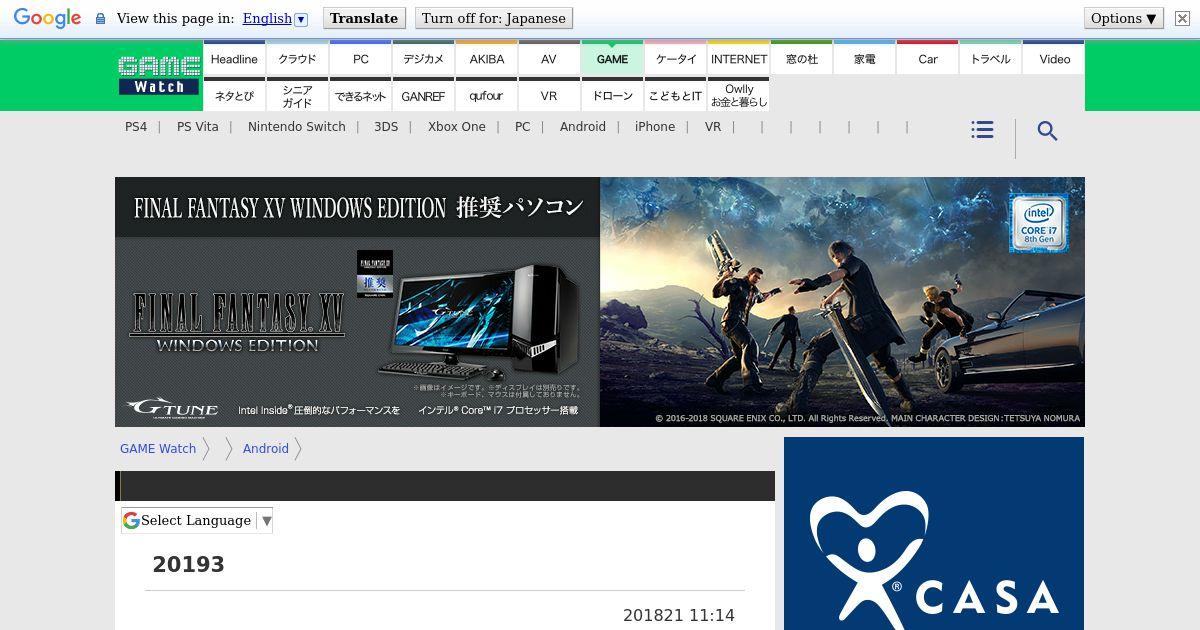Open the デジカメ tab
Screen dimensions: 1200x630
423,59
